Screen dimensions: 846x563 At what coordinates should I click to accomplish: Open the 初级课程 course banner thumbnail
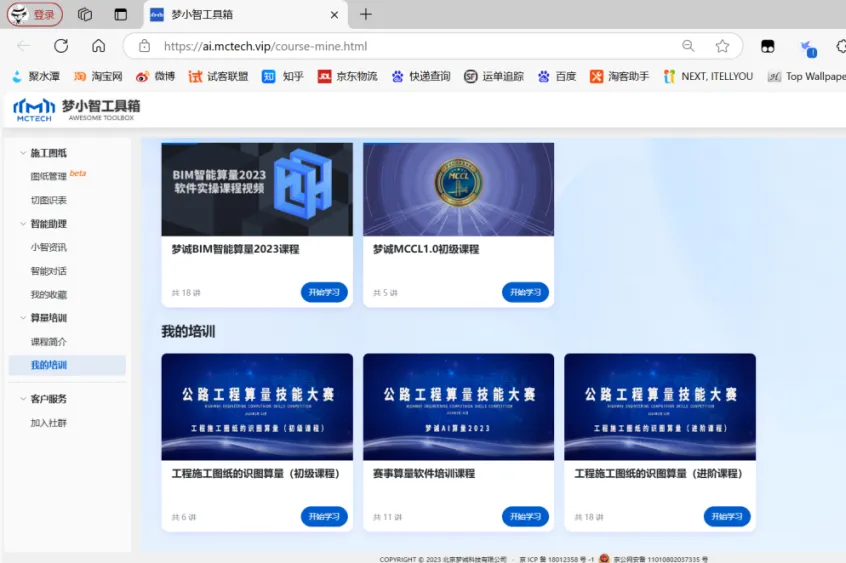(x=257, y=407)
